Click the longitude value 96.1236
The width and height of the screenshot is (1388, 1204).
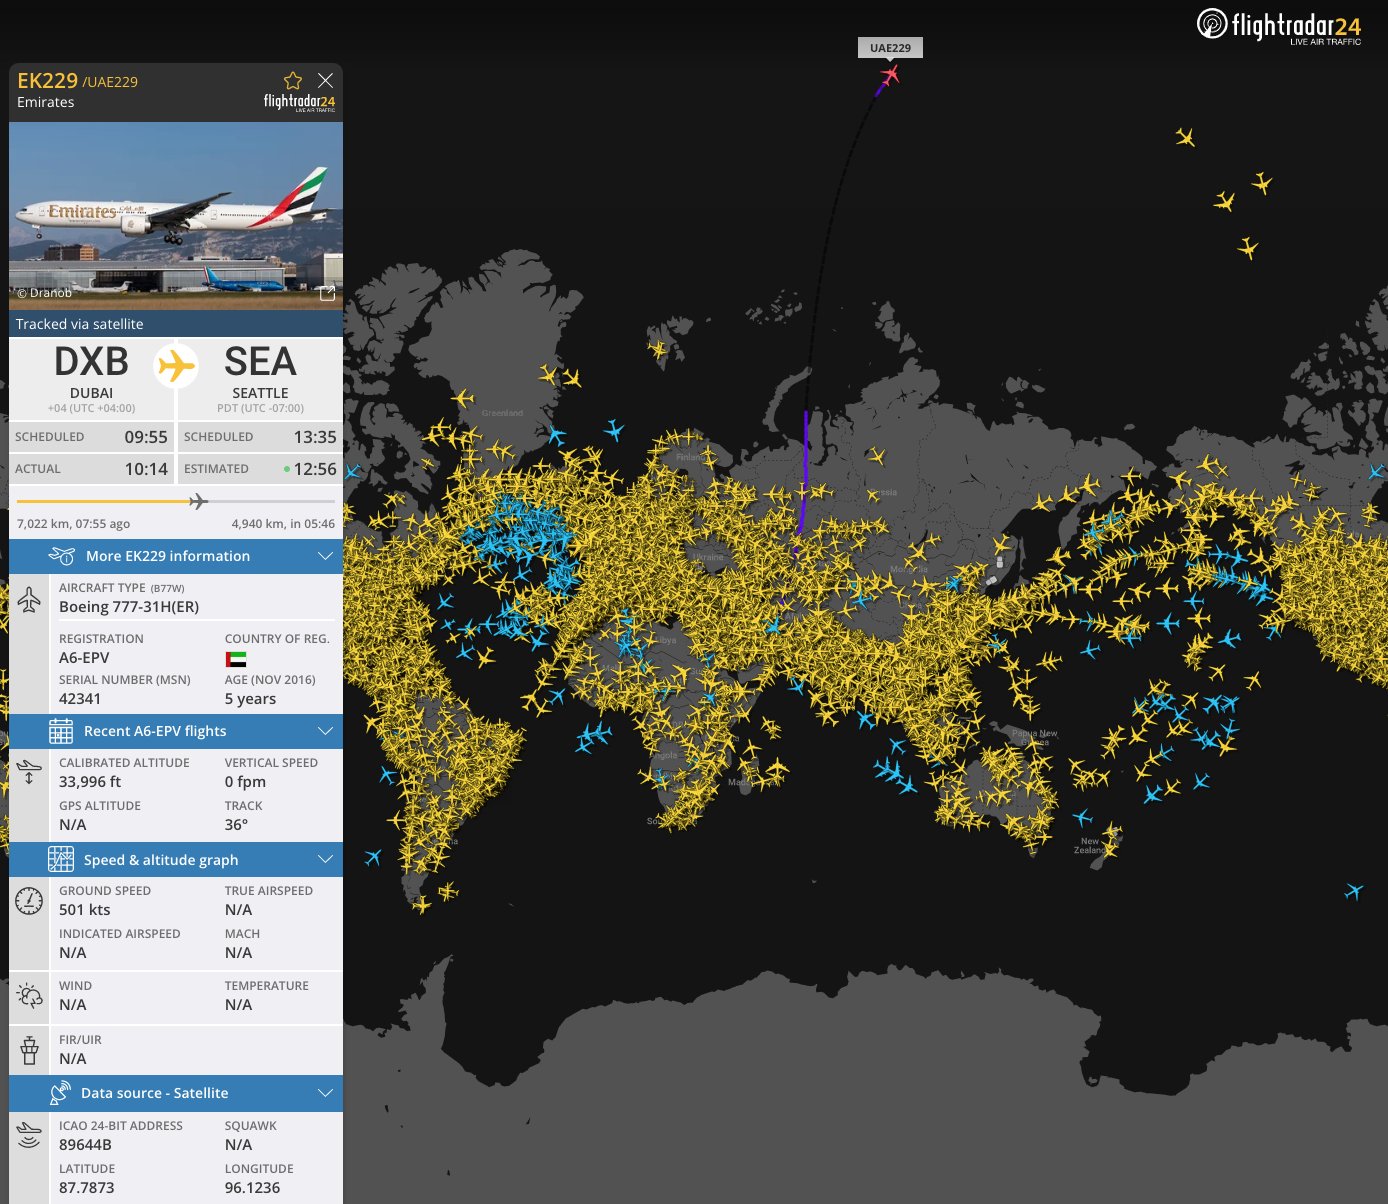252,1188
